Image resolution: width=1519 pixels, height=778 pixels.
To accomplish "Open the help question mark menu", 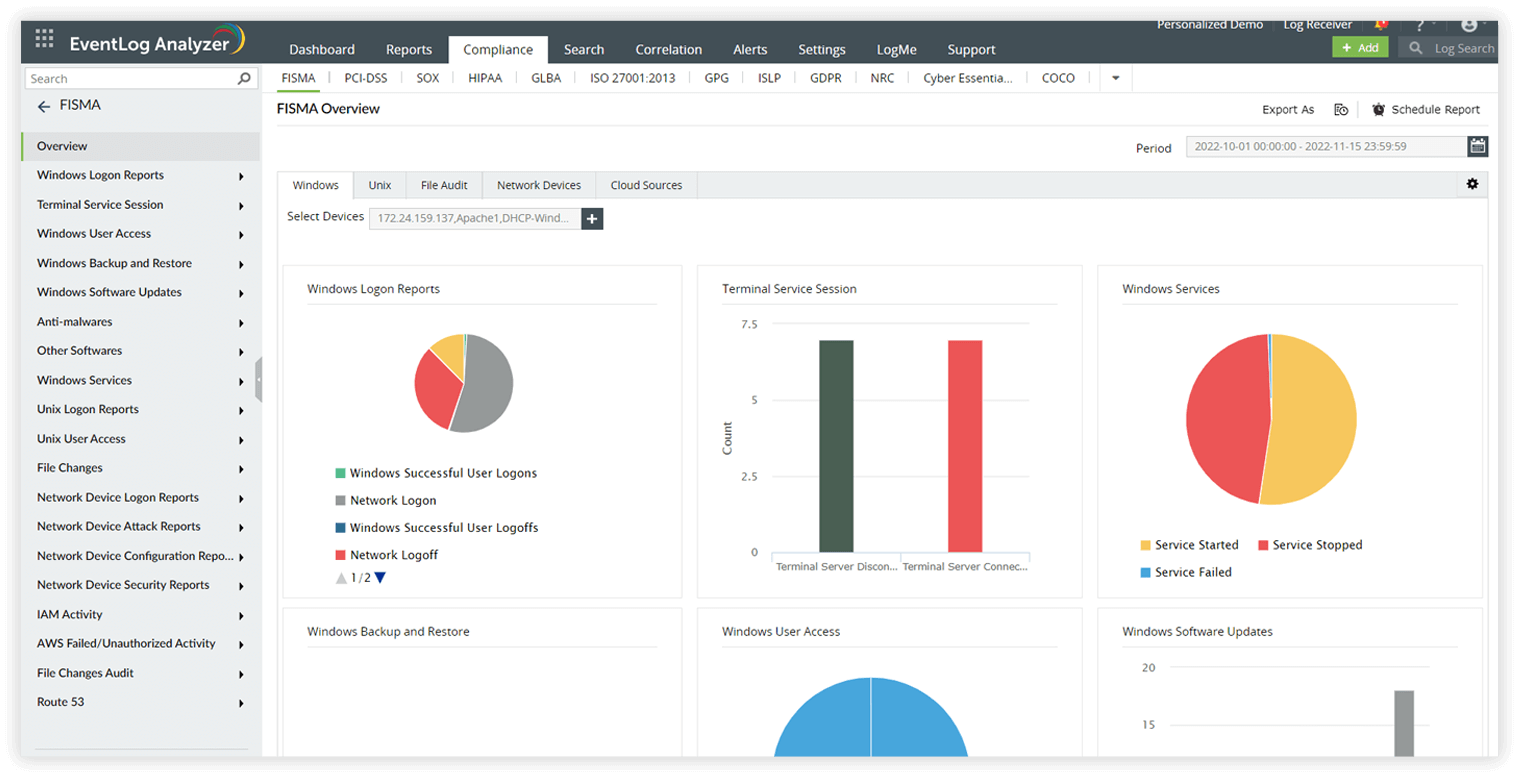I will pyautogui.click(x=1420, y=25).
